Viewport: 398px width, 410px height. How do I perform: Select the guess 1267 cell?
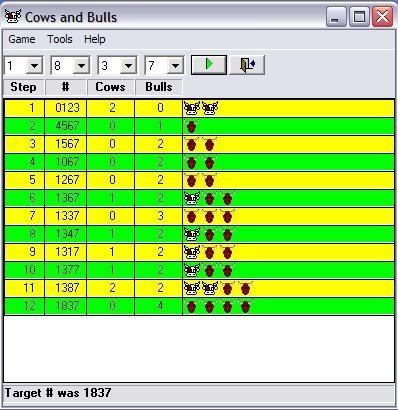click(x=66, y=180)
